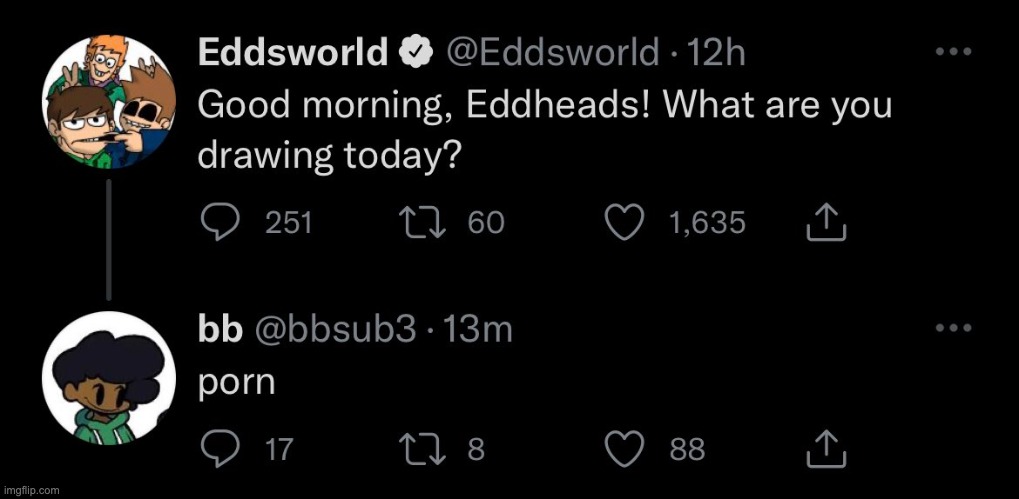Screen dimensions: 1019x499
Task: Open the 13m timestamp link
Action: (x=477, y=329)
